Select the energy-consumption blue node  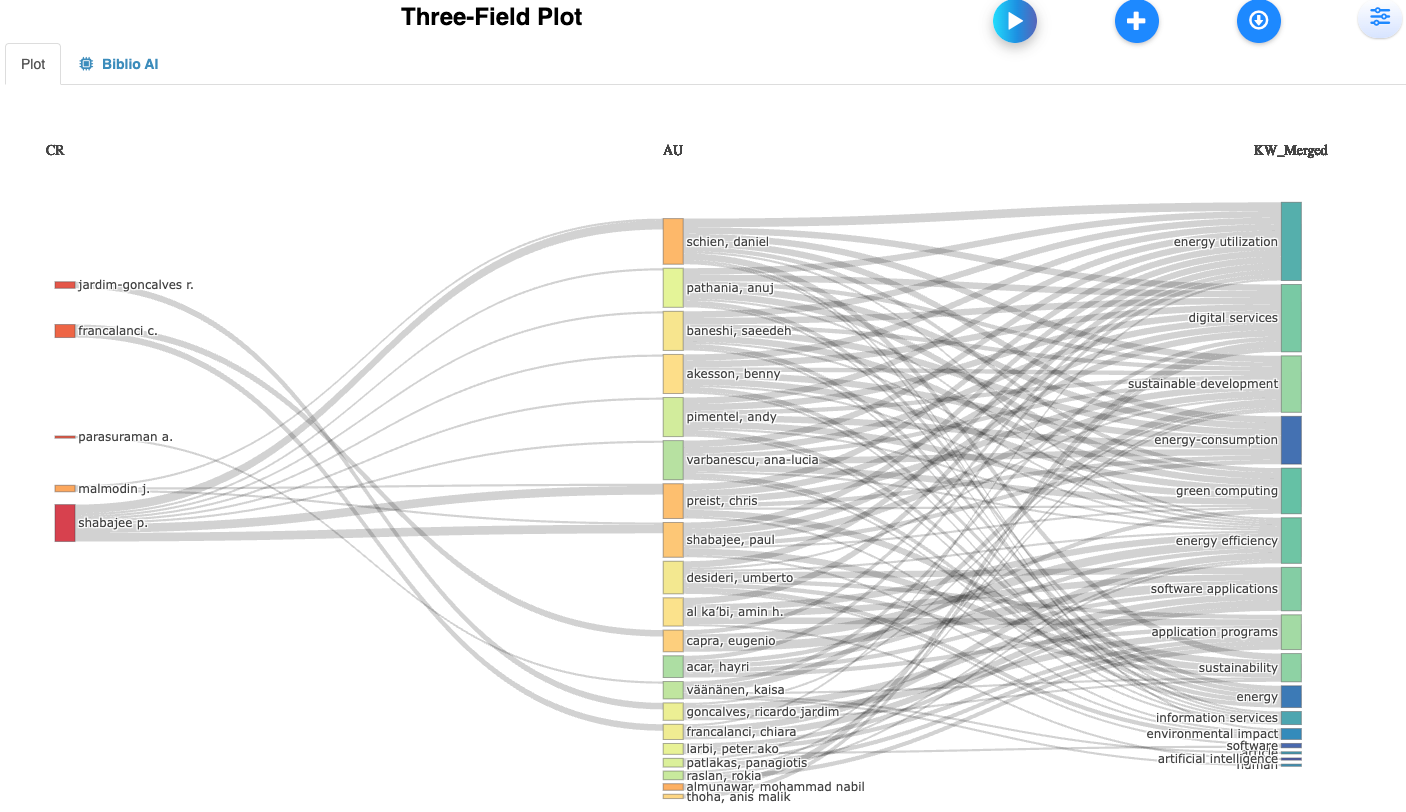[x=1291, y=440]
